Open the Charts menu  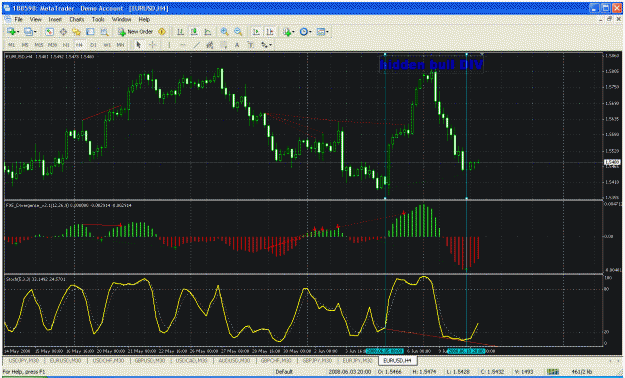77,19
